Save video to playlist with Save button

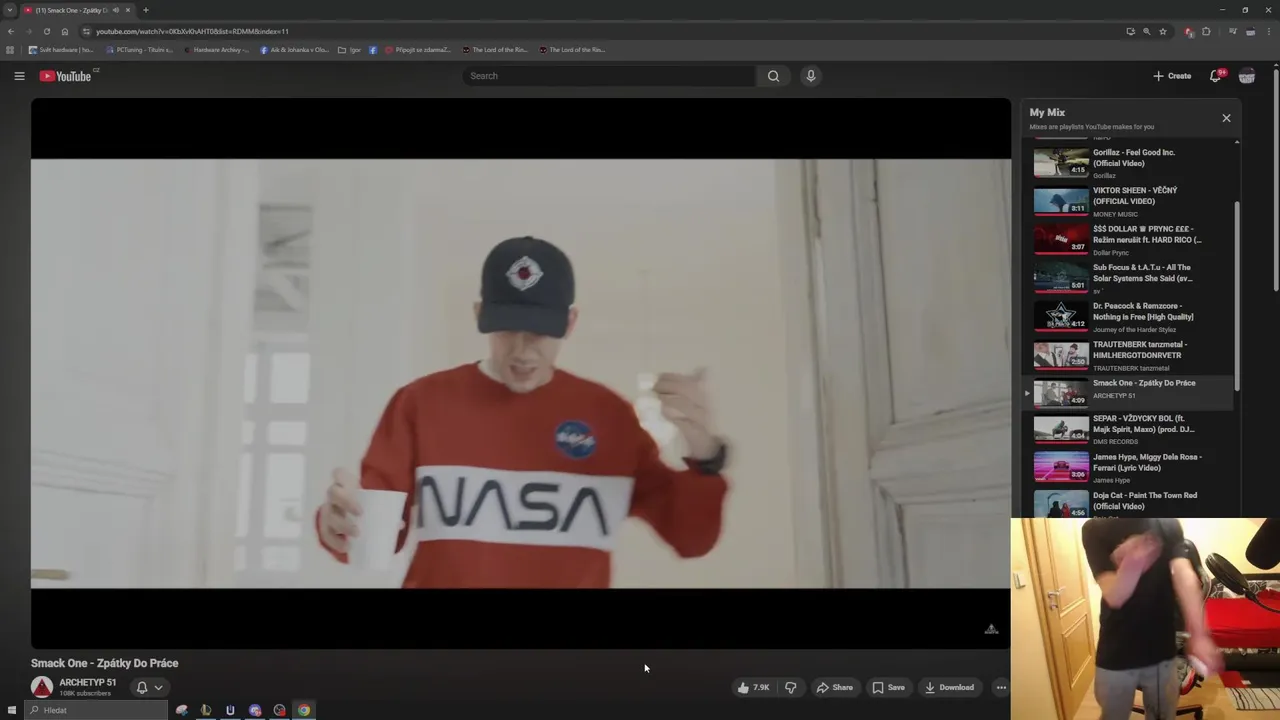point(888,687)
